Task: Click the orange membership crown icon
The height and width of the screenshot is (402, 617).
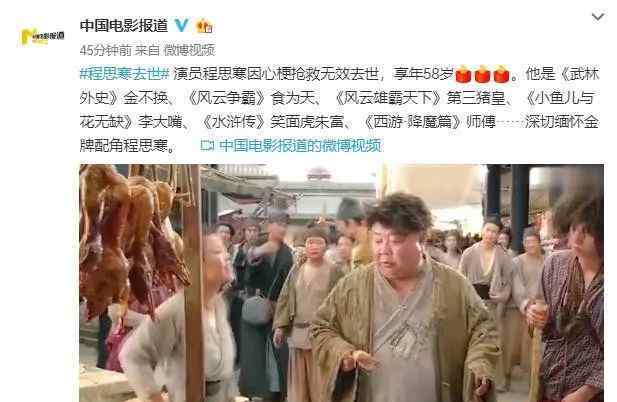Action: click(x=205, y=26)
